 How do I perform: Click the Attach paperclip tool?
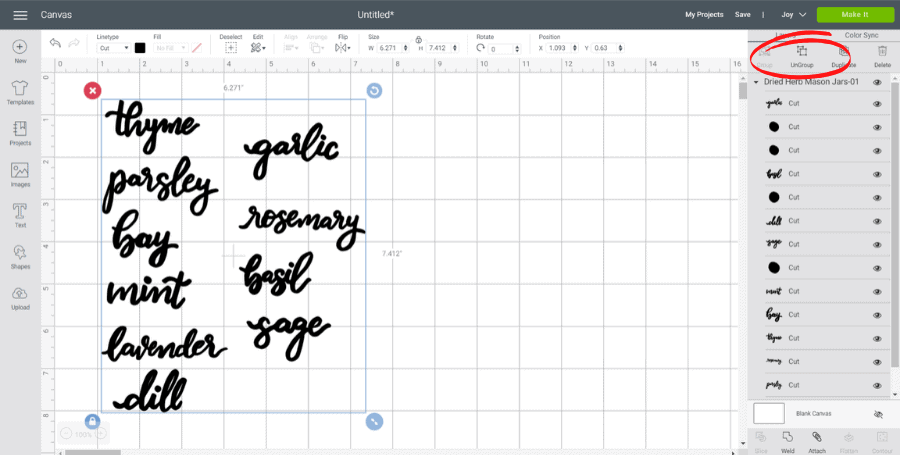tap(817, 442)
